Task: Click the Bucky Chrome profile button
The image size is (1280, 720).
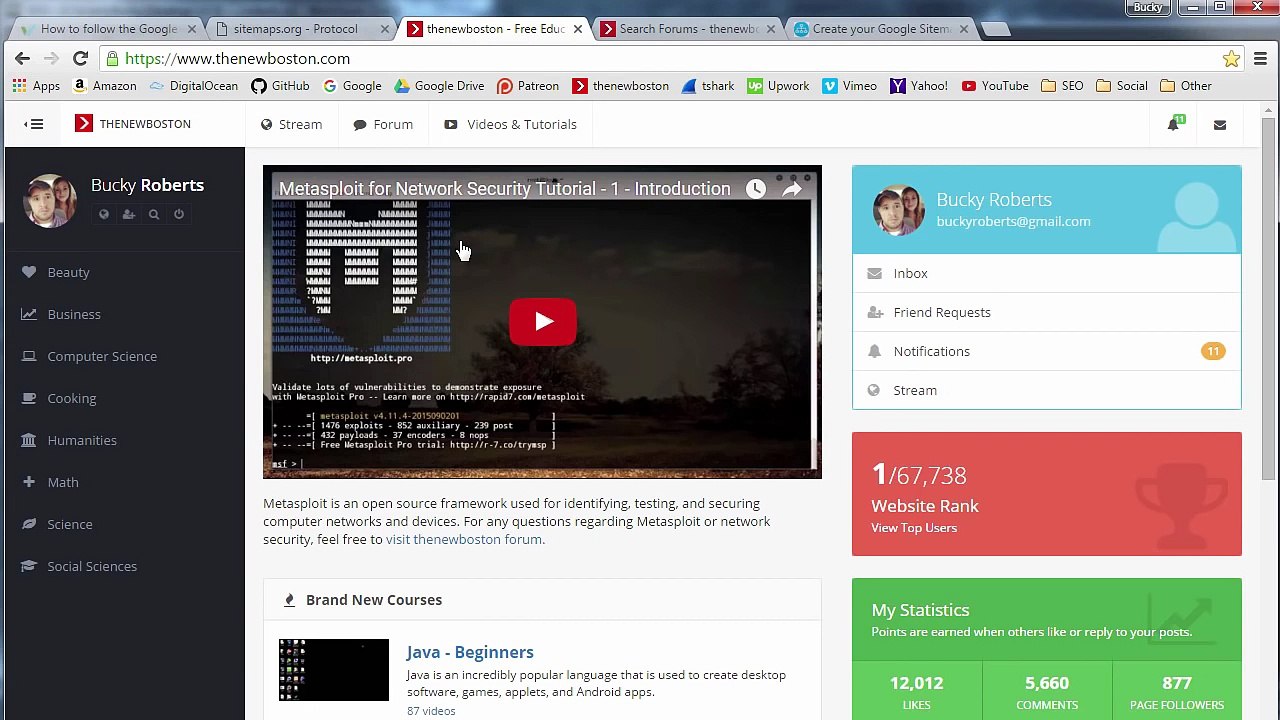Action: (x=1148, y=7)
